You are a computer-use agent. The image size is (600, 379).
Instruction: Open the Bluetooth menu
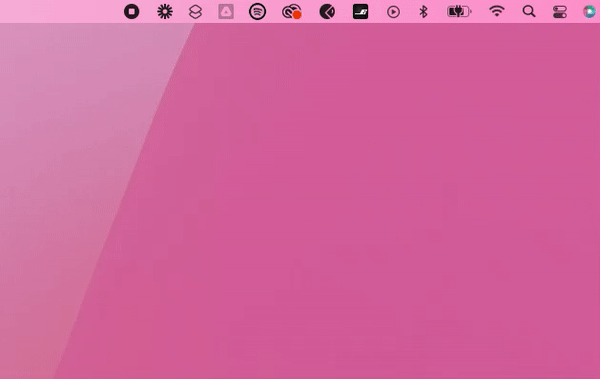click(423, 12)
